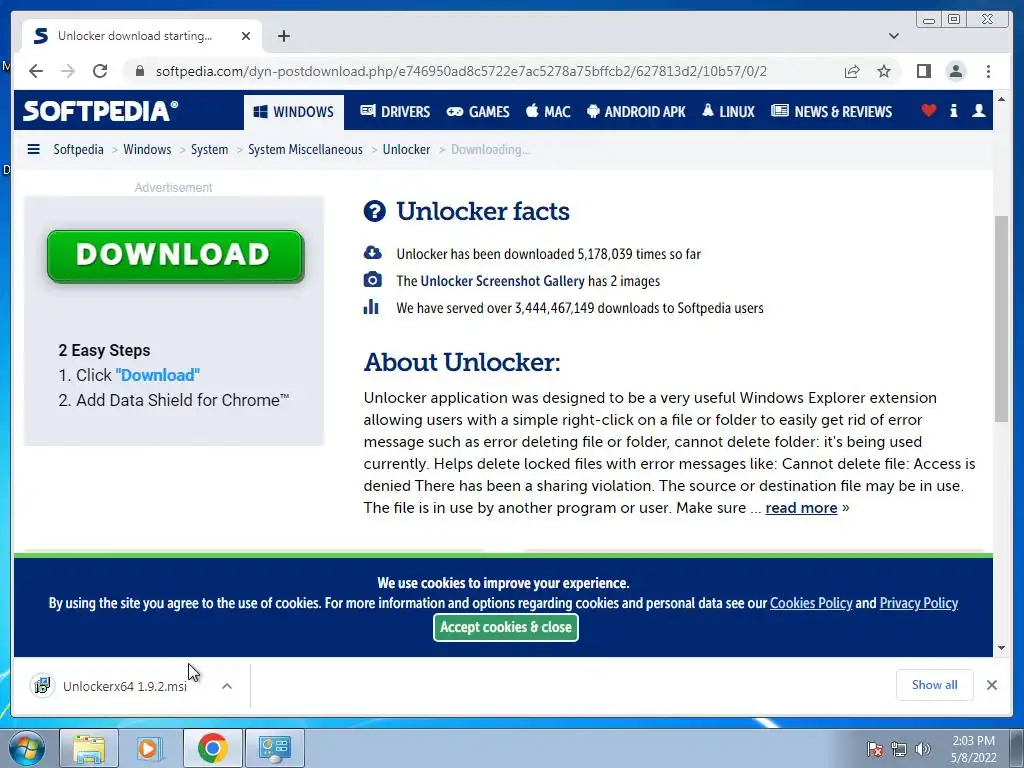1024x768 pixels.
Task: Click the scrollbar up arrow
Action: tap(1001, 99)
